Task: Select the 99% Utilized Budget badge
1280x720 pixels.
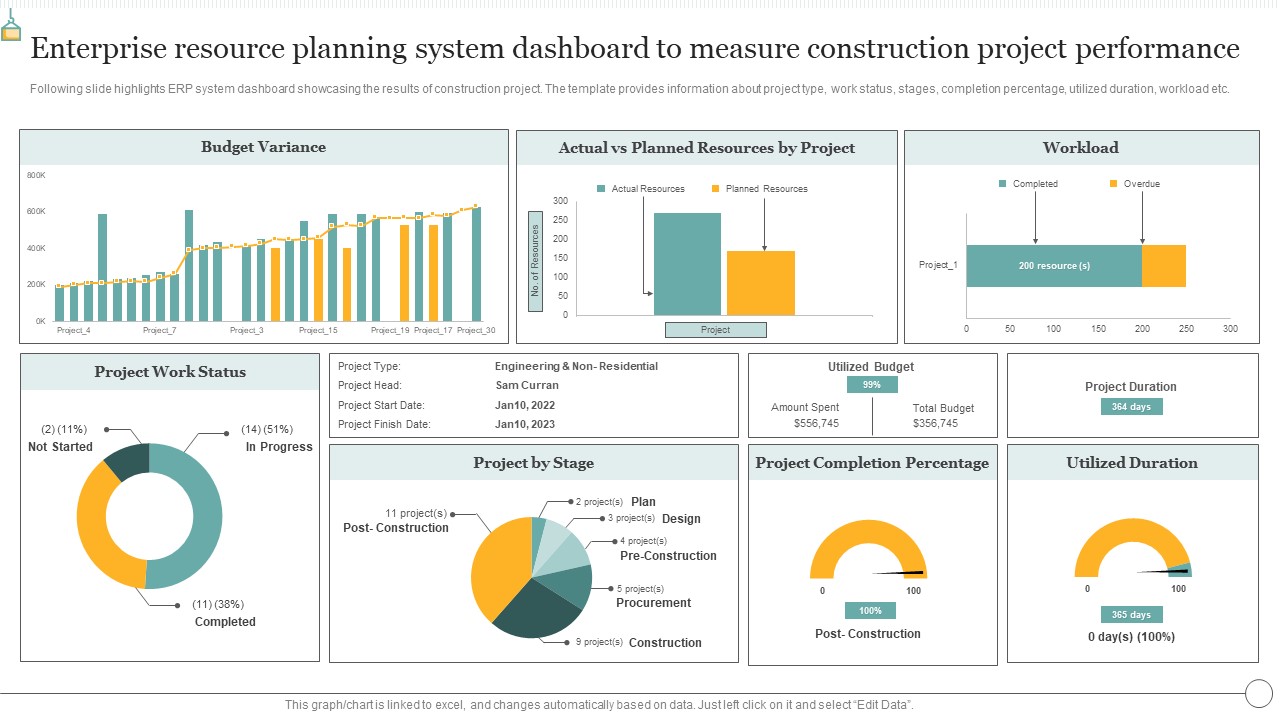Action: 872,385
